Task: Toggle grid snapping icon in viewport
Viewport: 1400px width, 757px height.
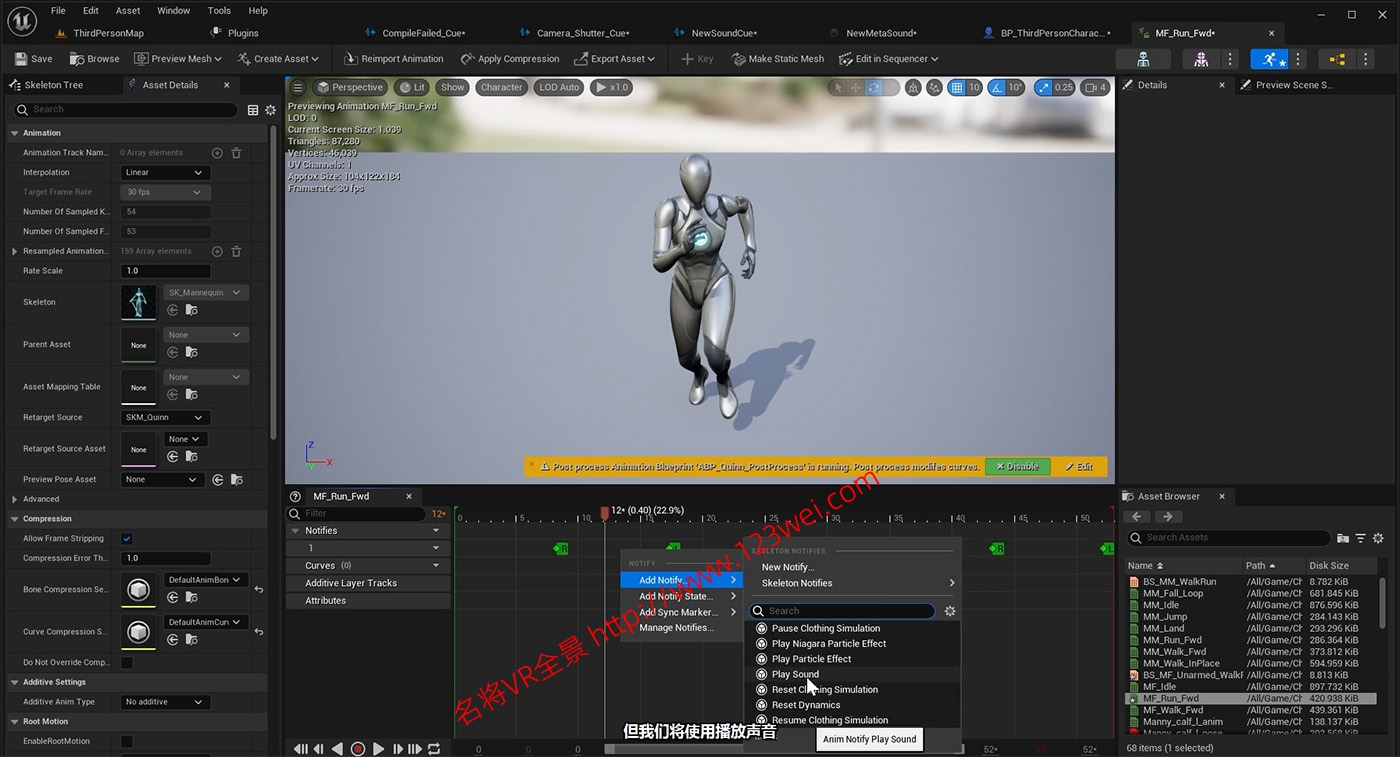Action: pyautogui.click(x=957, y=87)
